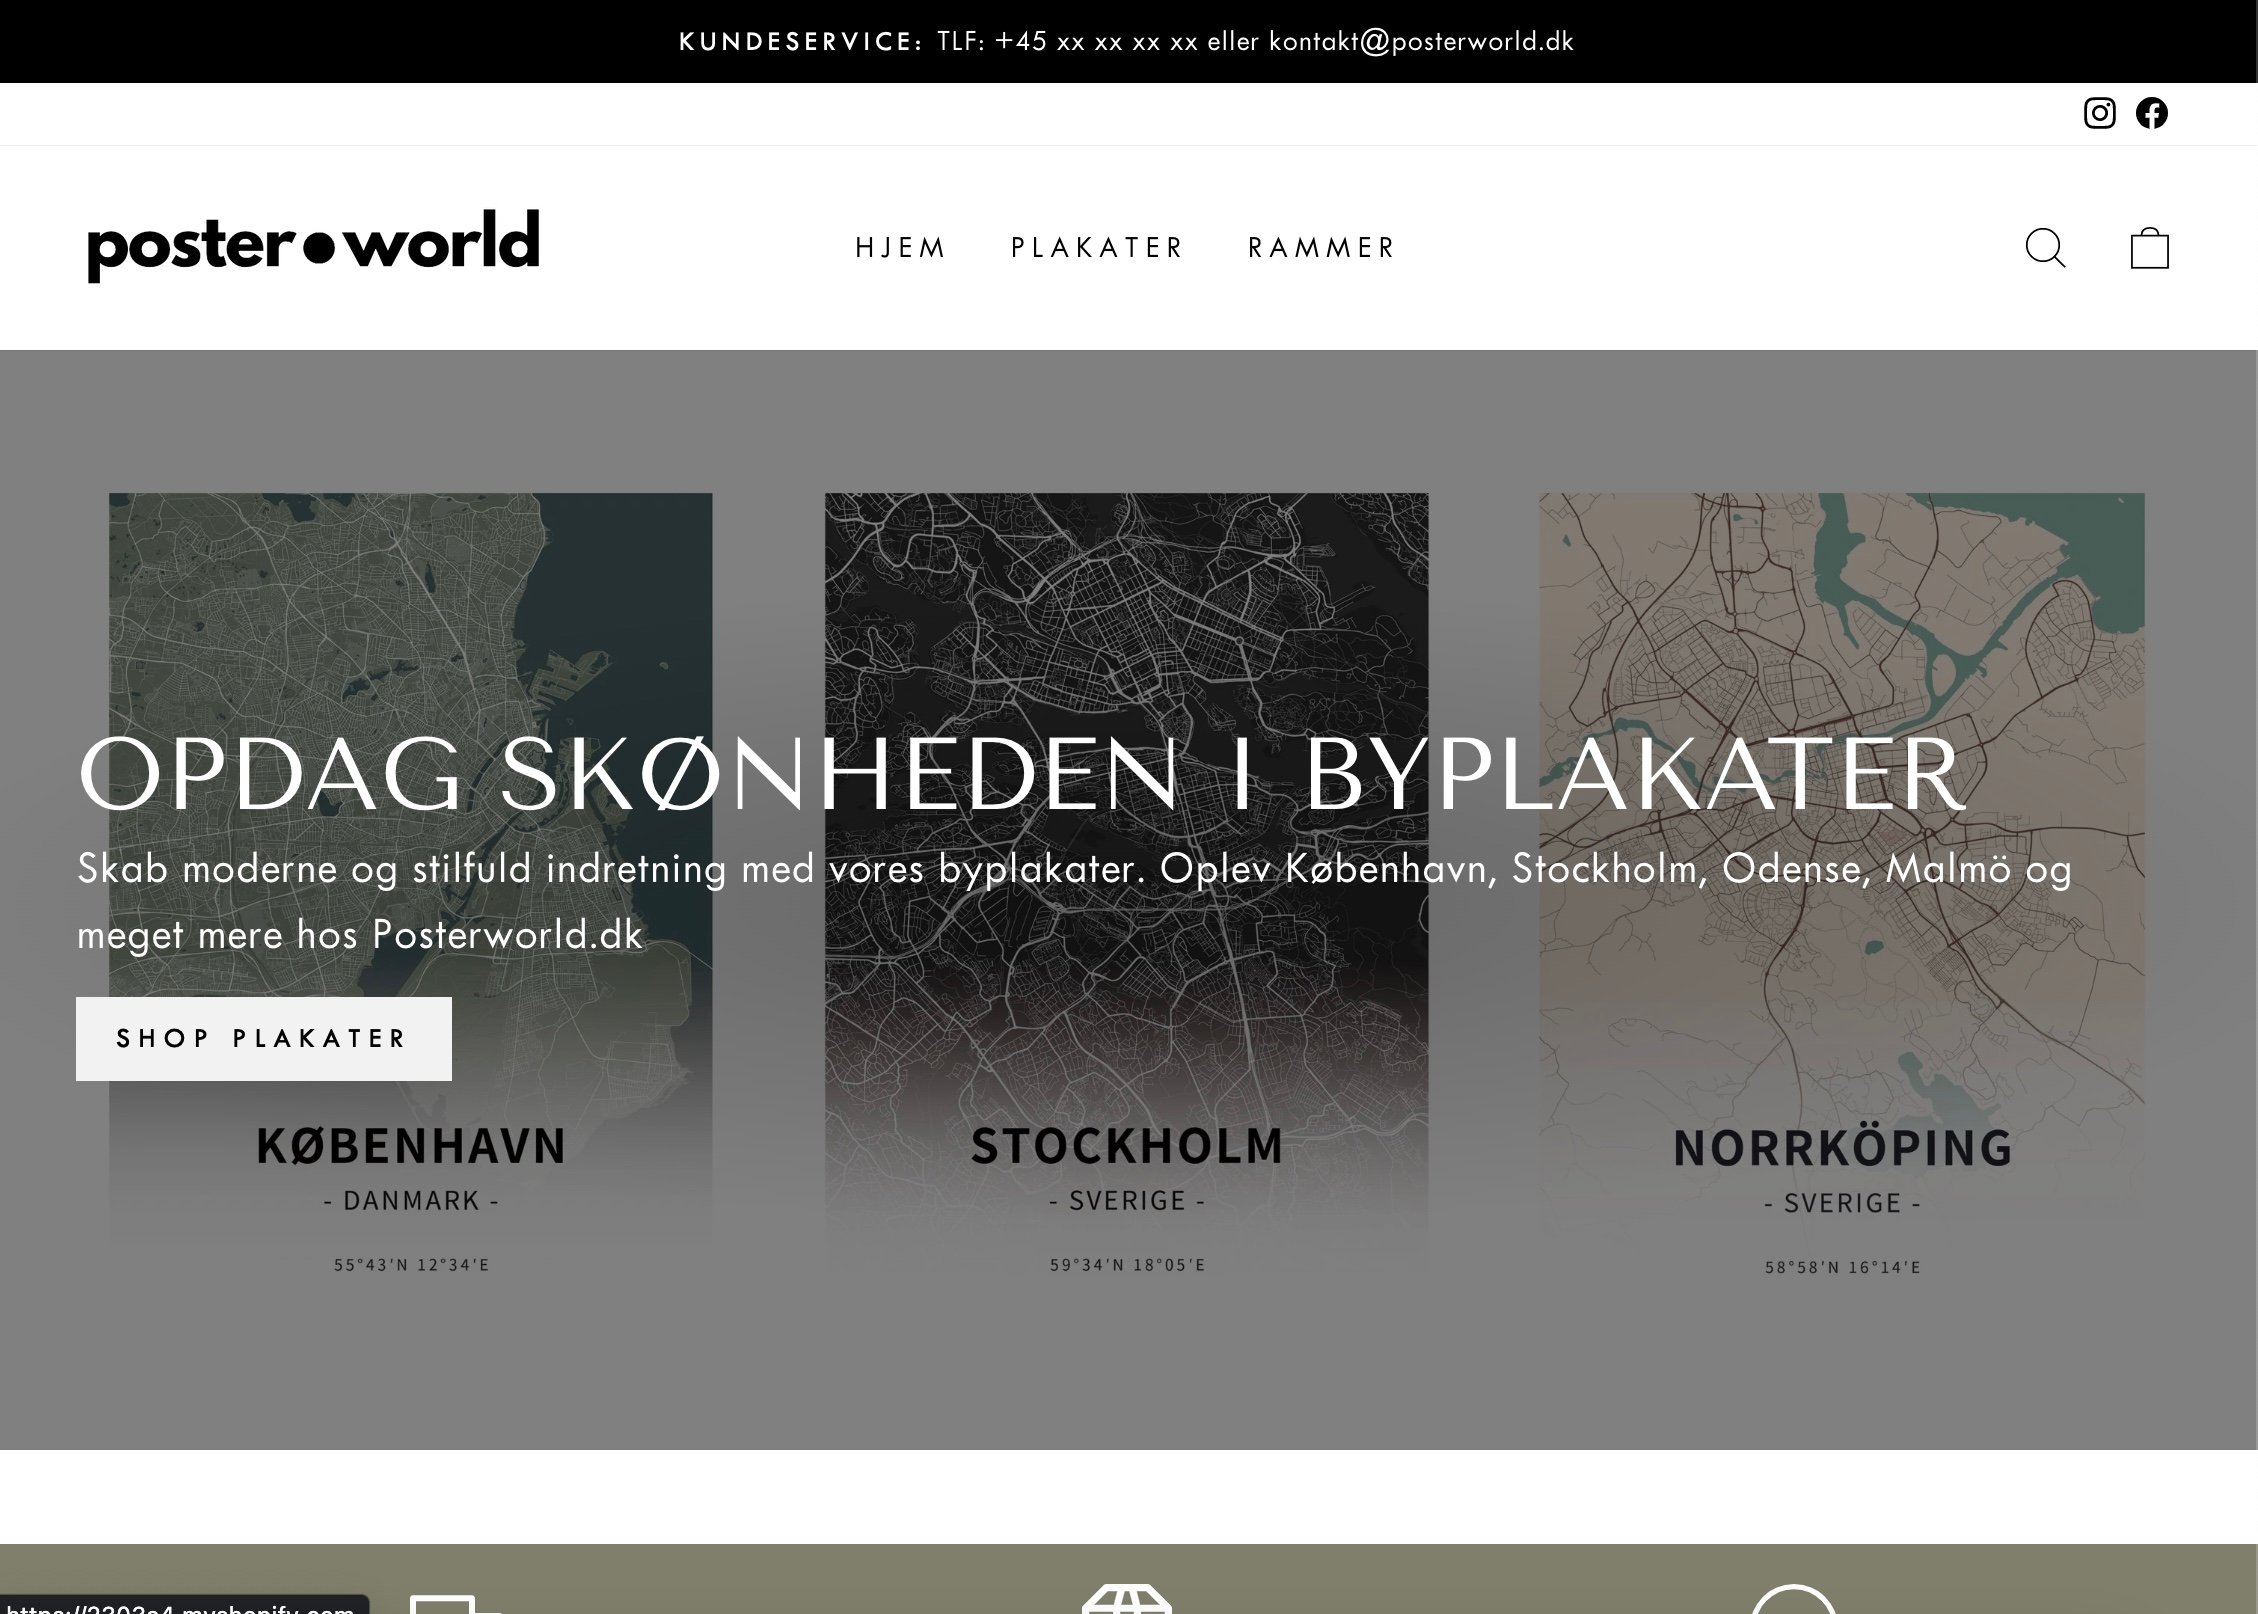The width and height of the screenshot is (2258, 1614).
Task: Open the Instagram profile icon
Action: point(2099,113)
